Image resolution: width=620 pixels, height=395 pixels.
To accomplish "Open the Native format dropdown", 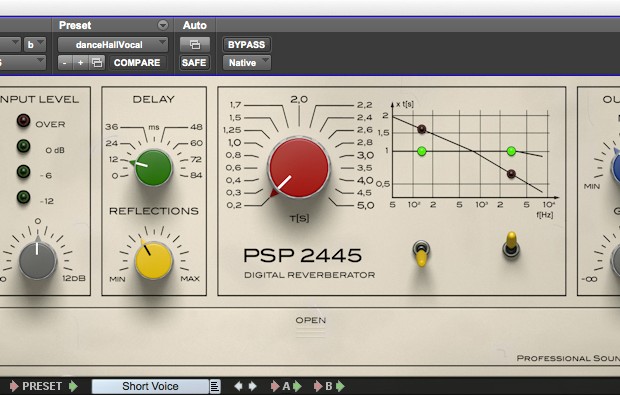I will 247,63.
